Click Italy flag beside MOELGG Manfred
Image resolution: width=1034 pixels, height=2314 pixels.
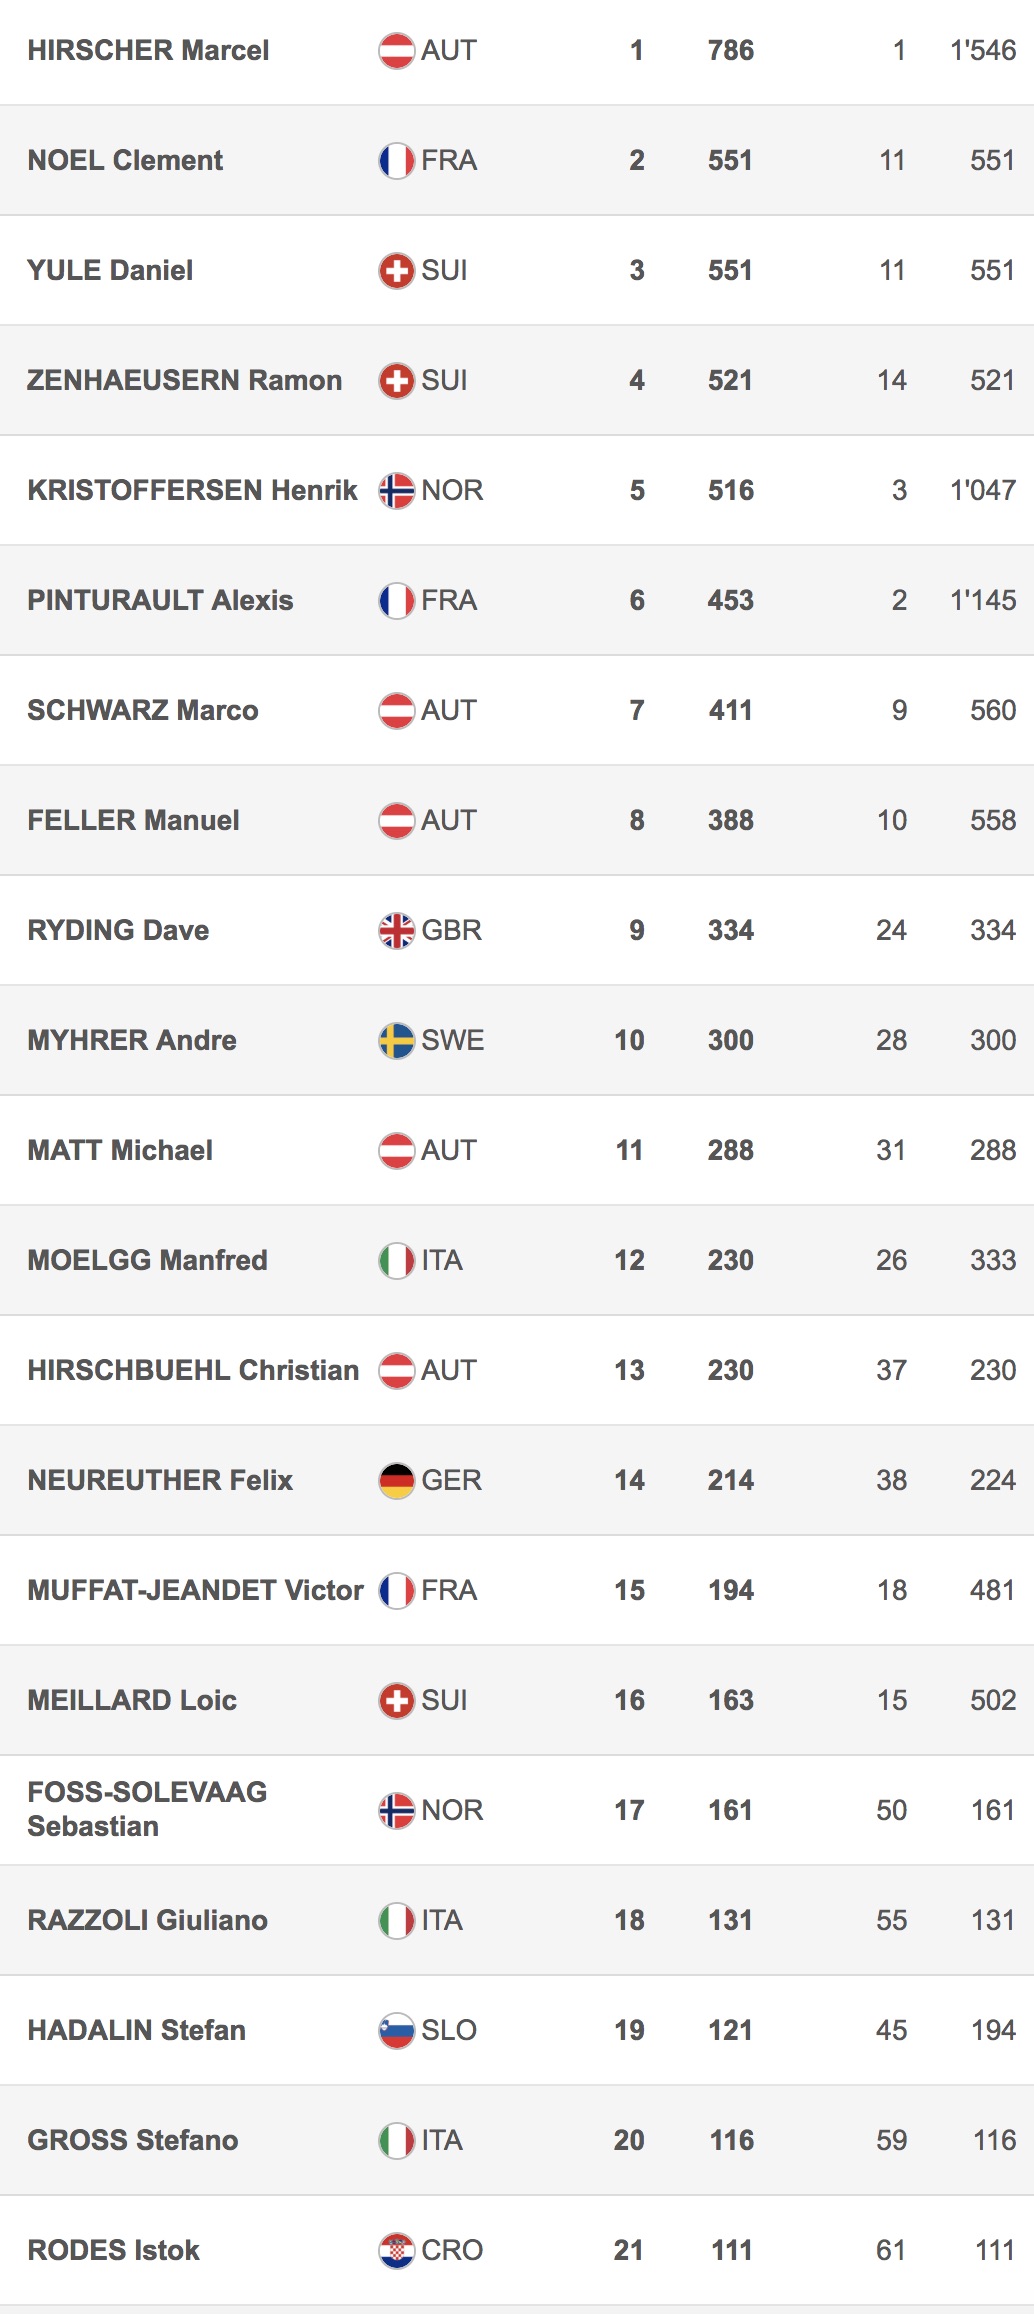click(396, 1261)
